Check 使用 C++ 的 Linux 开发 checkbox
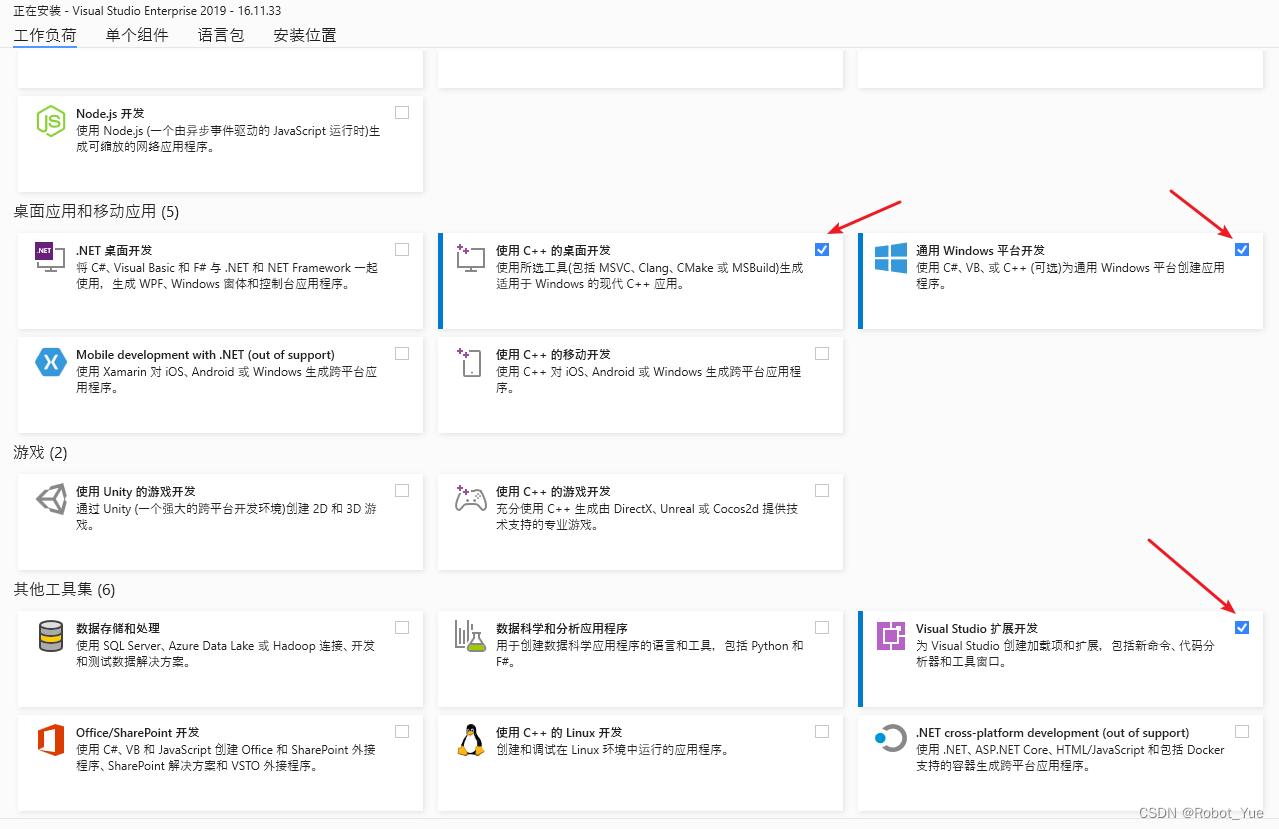The width and height of the screenshot is (1279, 829). 822,731
